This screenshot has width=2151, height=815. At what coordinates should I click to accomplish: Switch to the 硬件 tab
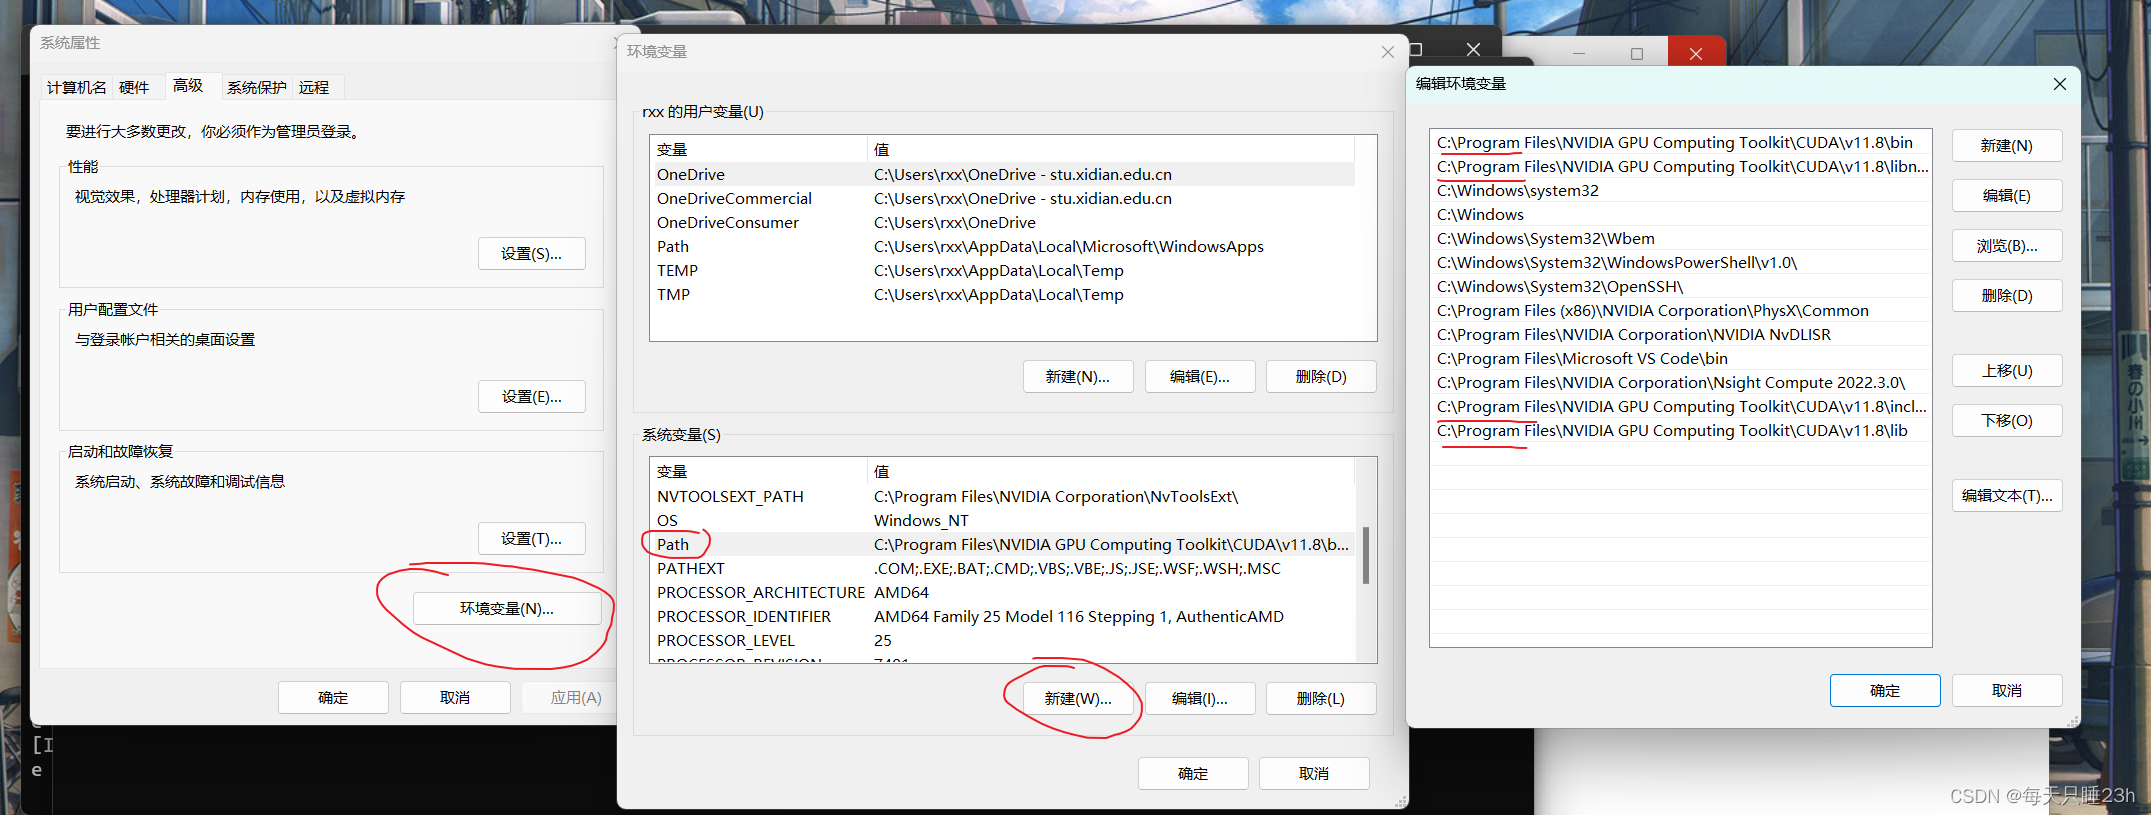(134, 87)
